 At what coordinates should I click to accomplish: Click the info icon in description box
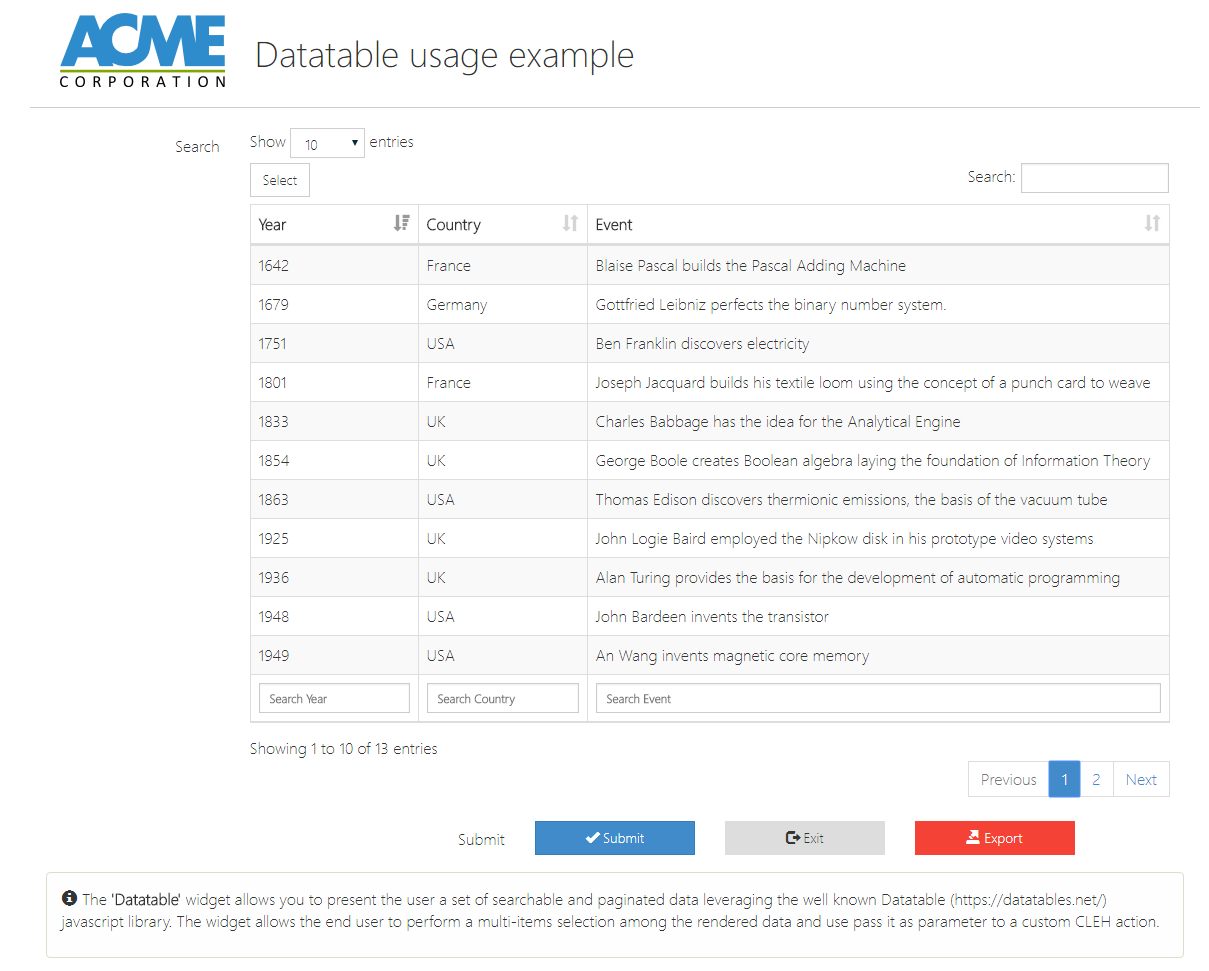tap(69, 898)
